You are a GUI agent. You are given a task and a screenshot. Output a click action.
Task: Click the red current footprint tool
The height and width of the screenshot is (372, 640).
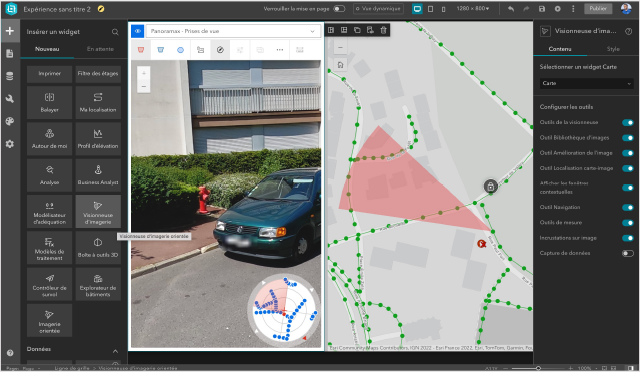(x=141, y=50)
